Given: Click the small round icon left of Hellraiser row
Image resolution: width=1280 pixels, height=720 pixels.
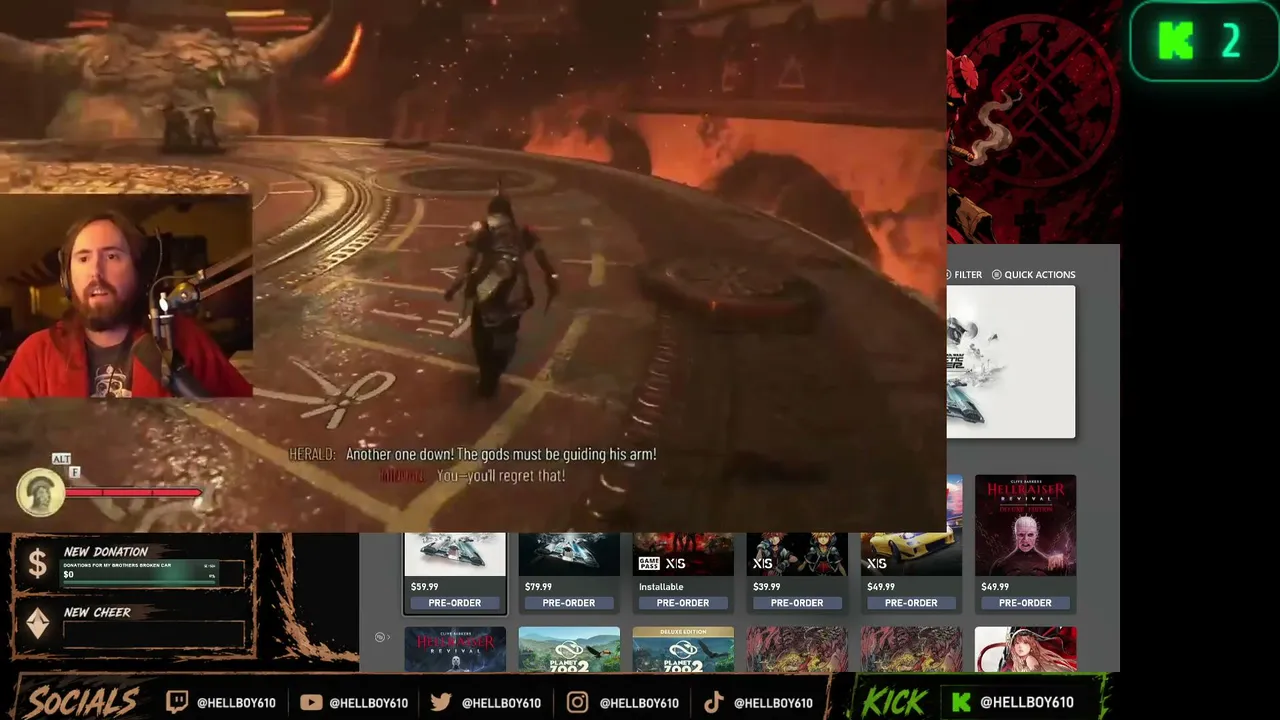Looking at the screenshot, I should pos(379,637).
